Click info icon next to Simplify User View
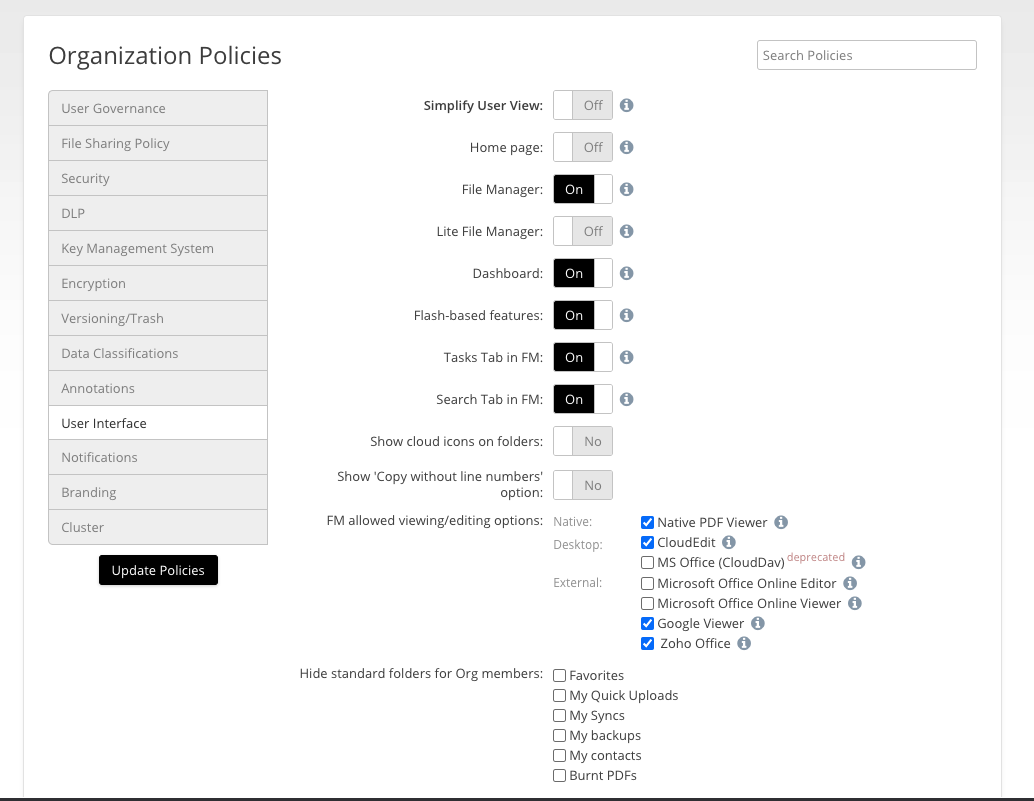 626,105
